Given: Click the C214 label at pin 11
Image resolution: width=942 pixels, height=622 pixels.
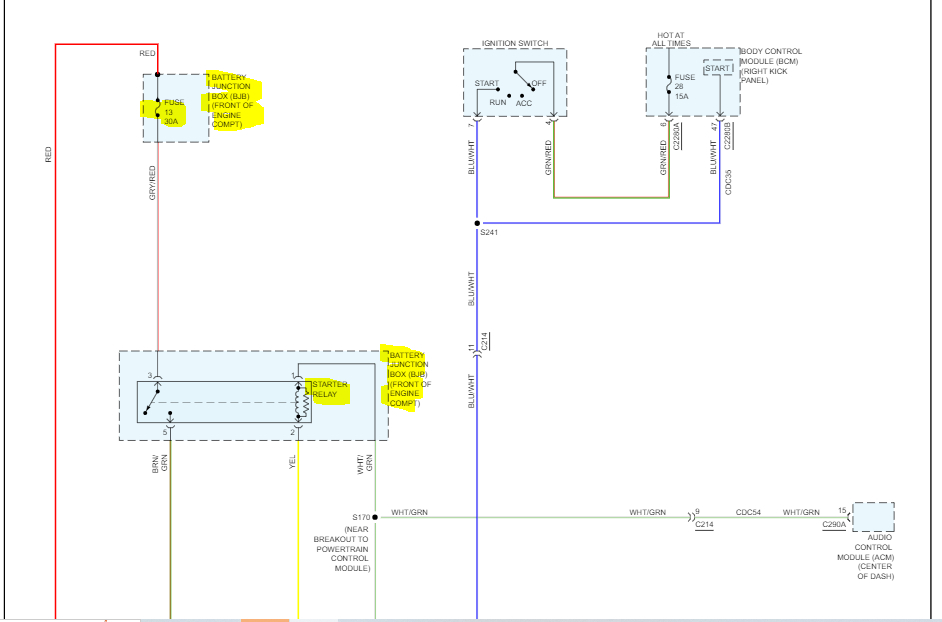Looking at the screenshot, I should tap(485, 341).
